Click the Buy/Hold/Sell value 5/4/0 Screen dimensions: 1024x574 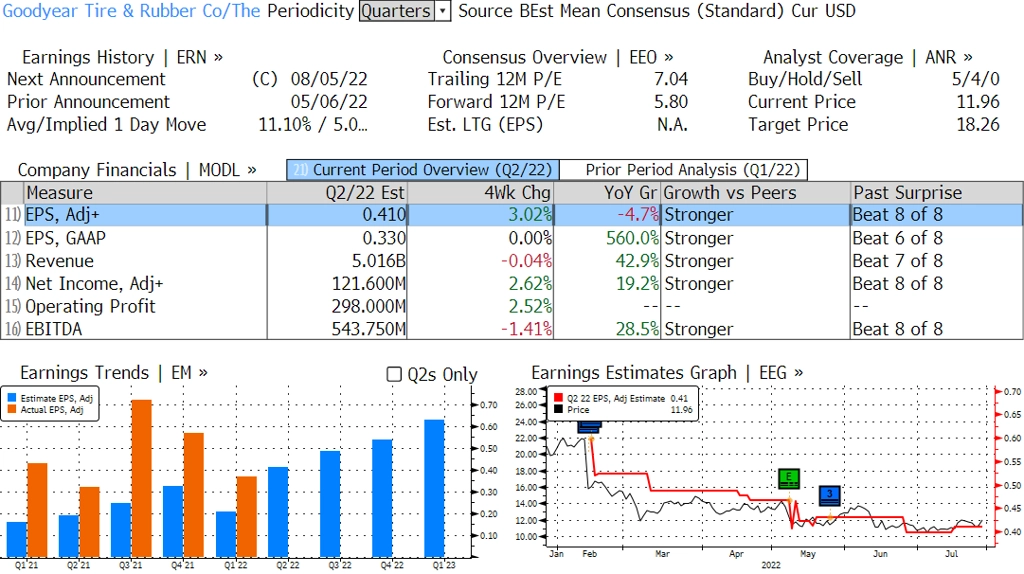[x=976, y=79]
